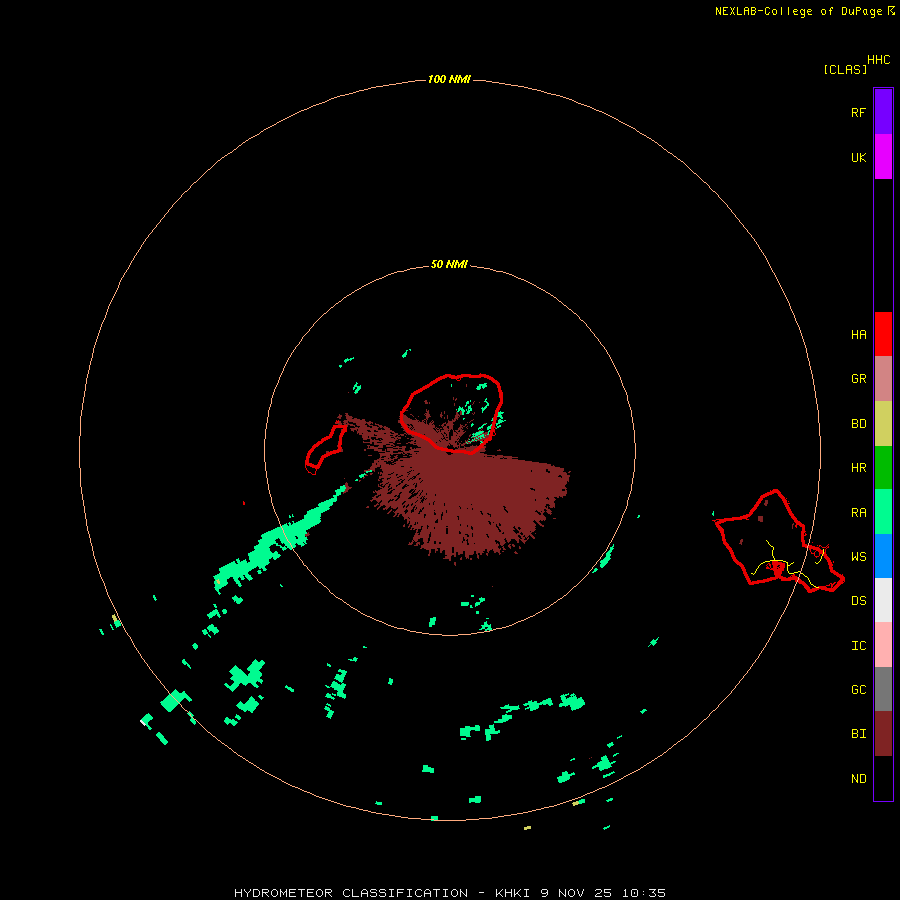Click the "RA" legend label
Screen dimensions: 900x900
coord(858,513)
